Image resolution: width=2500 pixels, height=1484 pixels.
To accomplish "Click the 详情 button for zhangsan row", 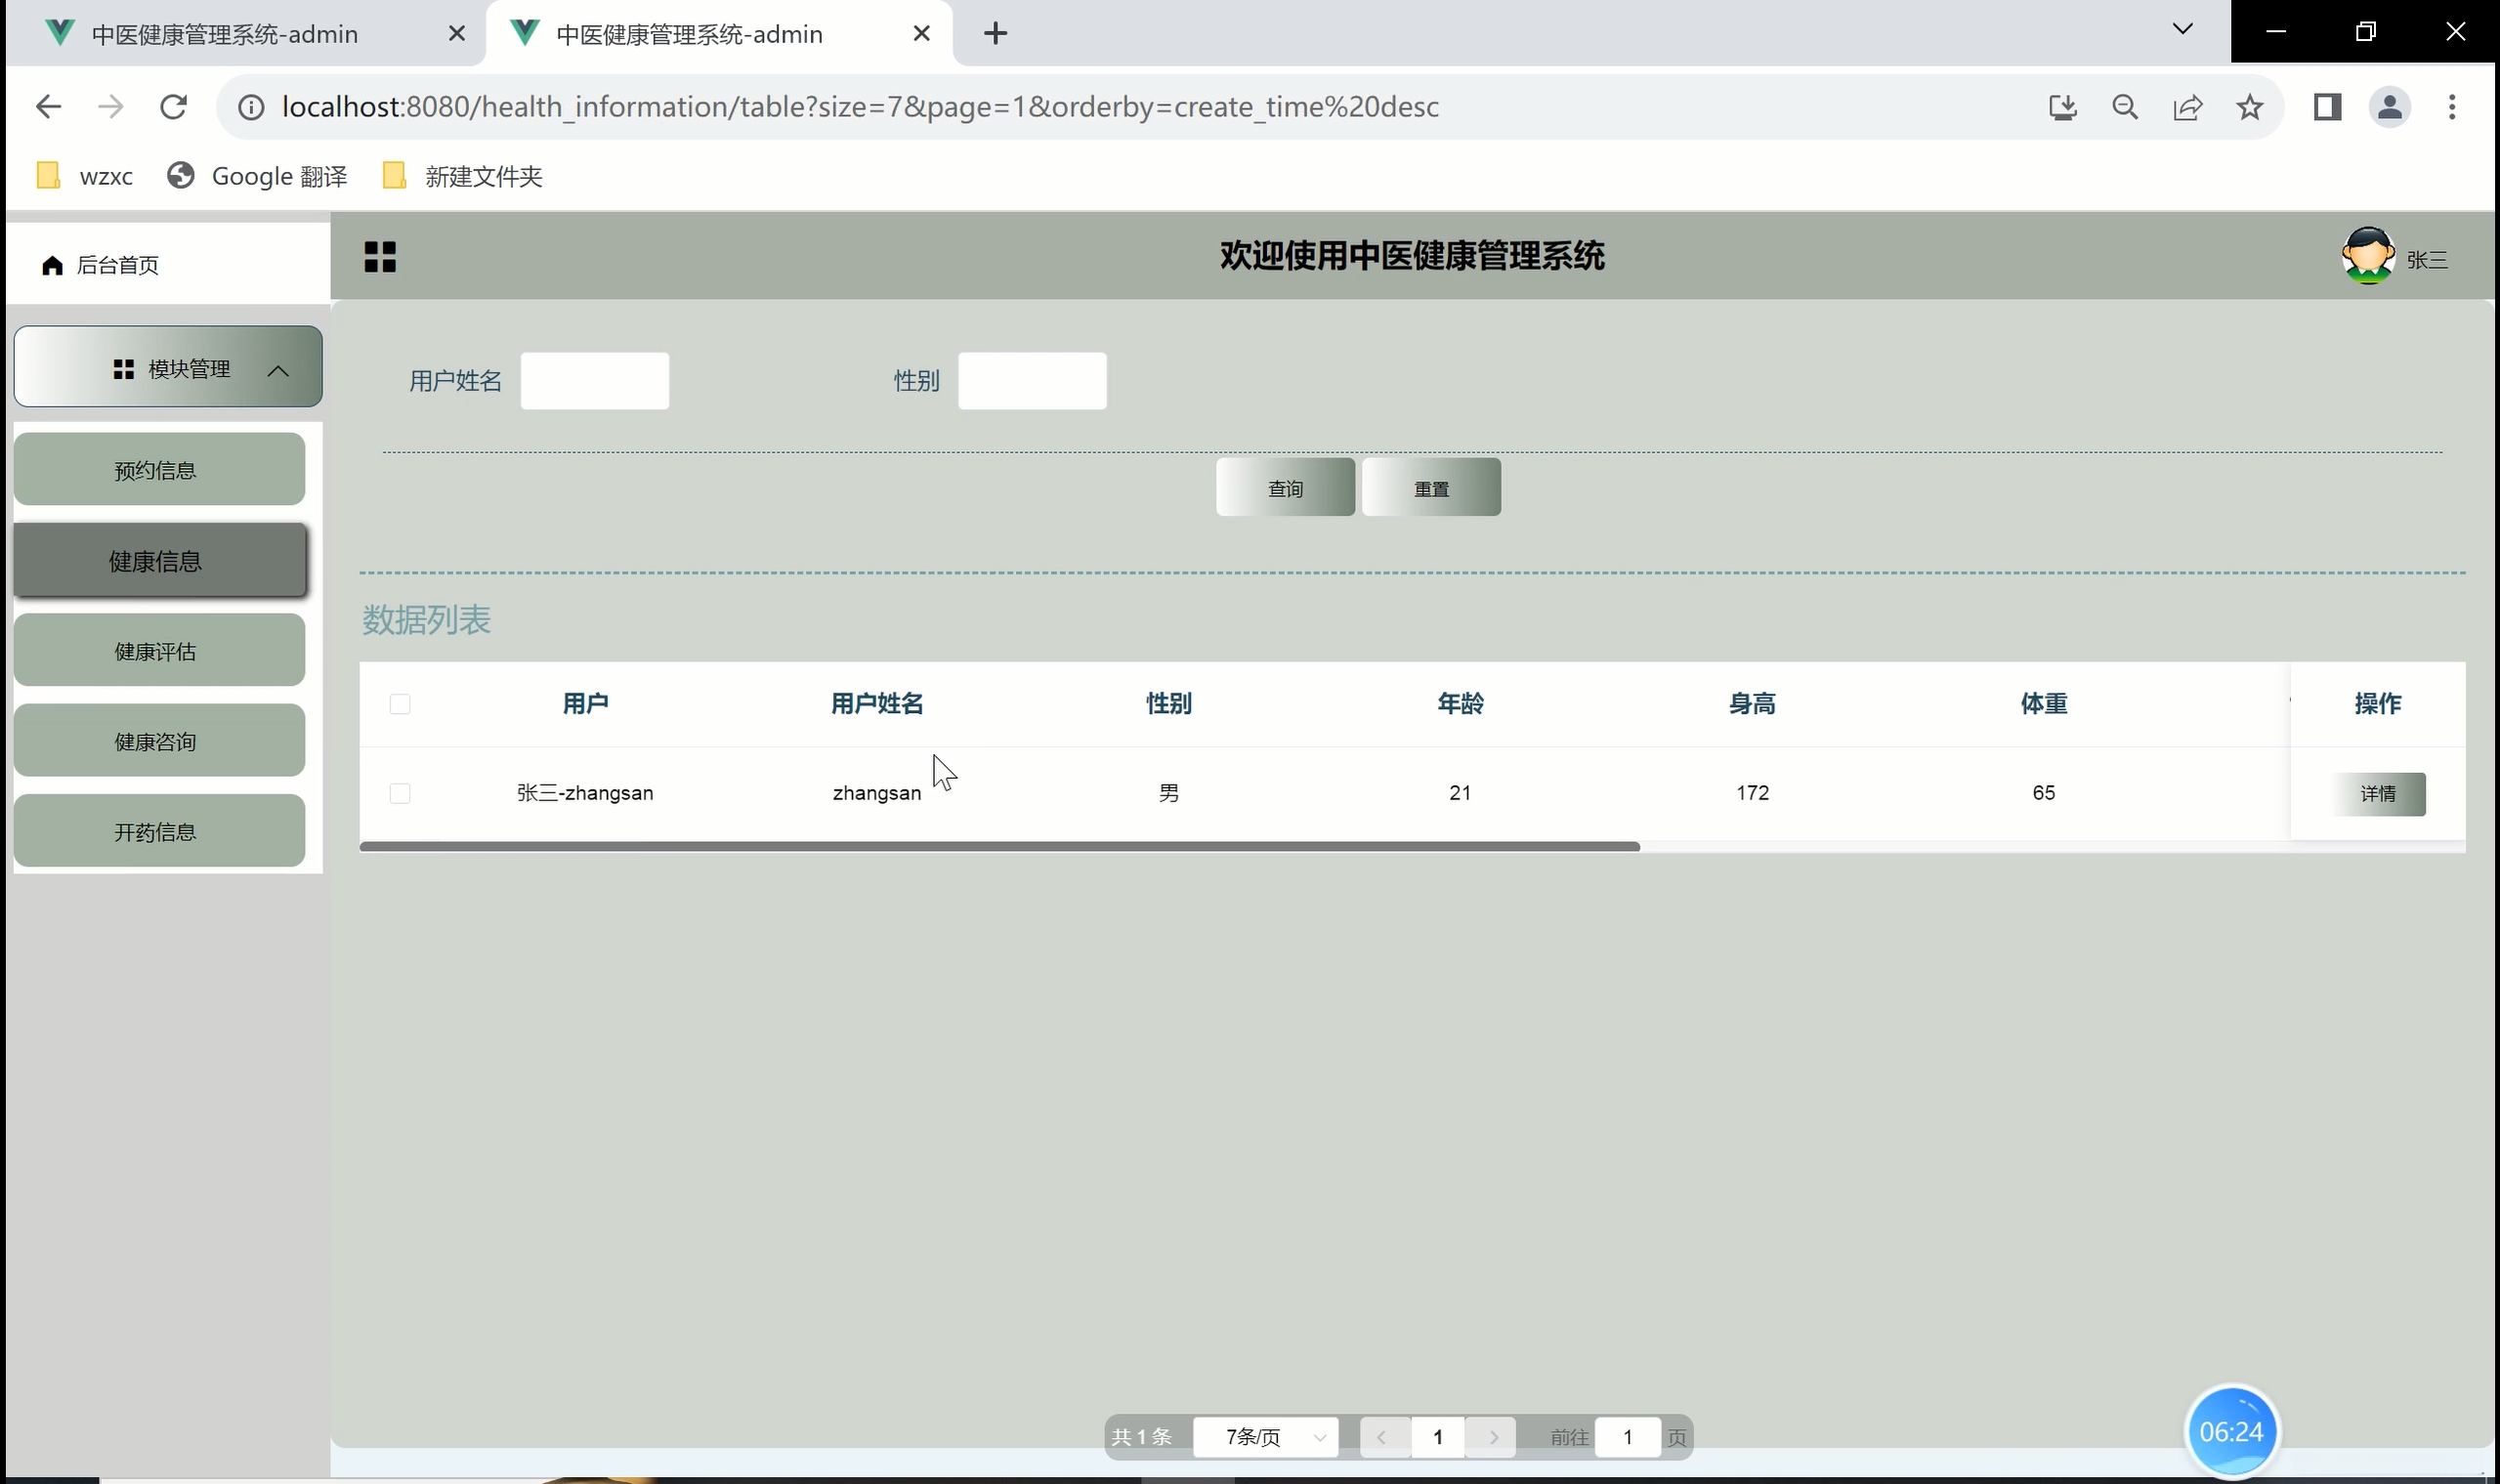I will click(x=2377, y=793).
